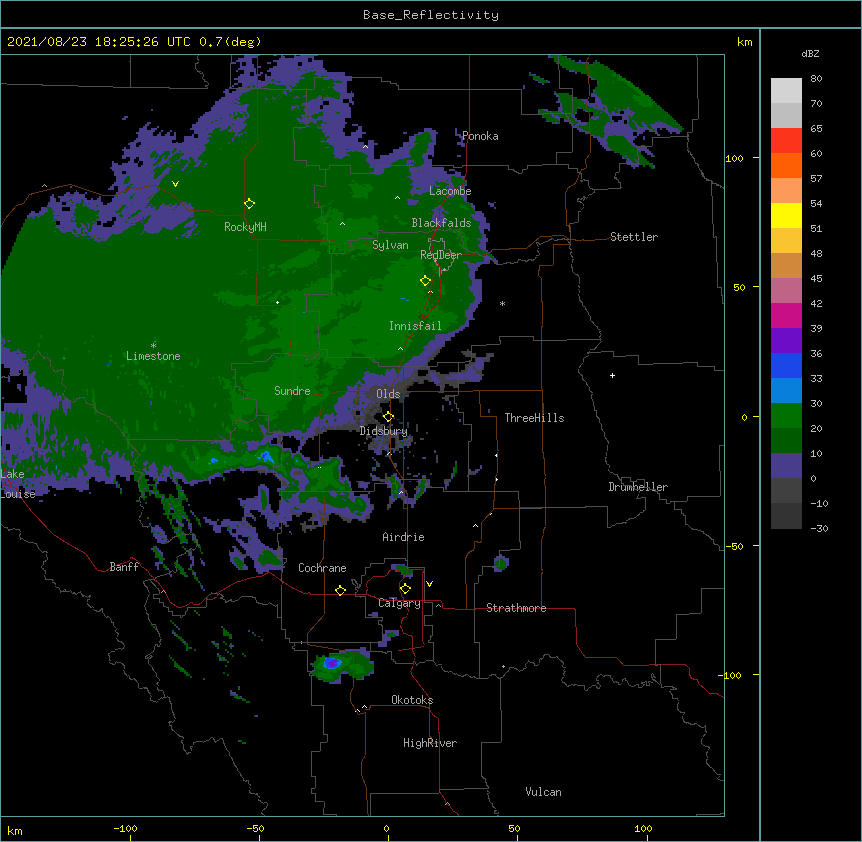Click the blue-purple storm cell northwest of Okotoks
The image size is (862, 842).
point(332,663)
